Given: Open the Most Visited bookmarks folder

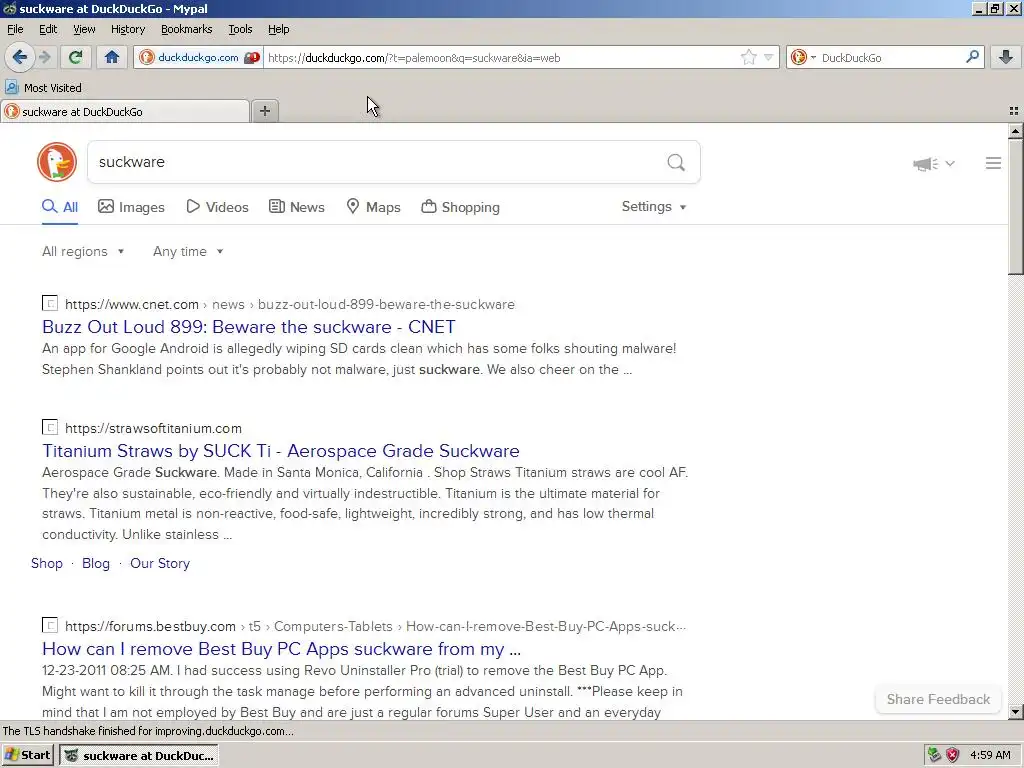Looking at the screenshot, I should (x=43, y=88).
